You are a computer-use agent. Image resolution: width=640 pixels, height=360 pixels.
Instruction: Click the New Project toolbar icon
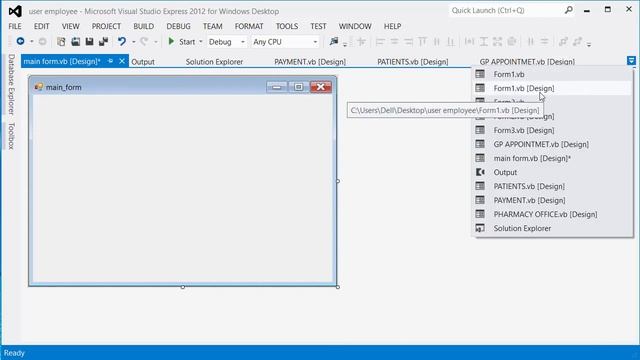click(x=61, y=41)
